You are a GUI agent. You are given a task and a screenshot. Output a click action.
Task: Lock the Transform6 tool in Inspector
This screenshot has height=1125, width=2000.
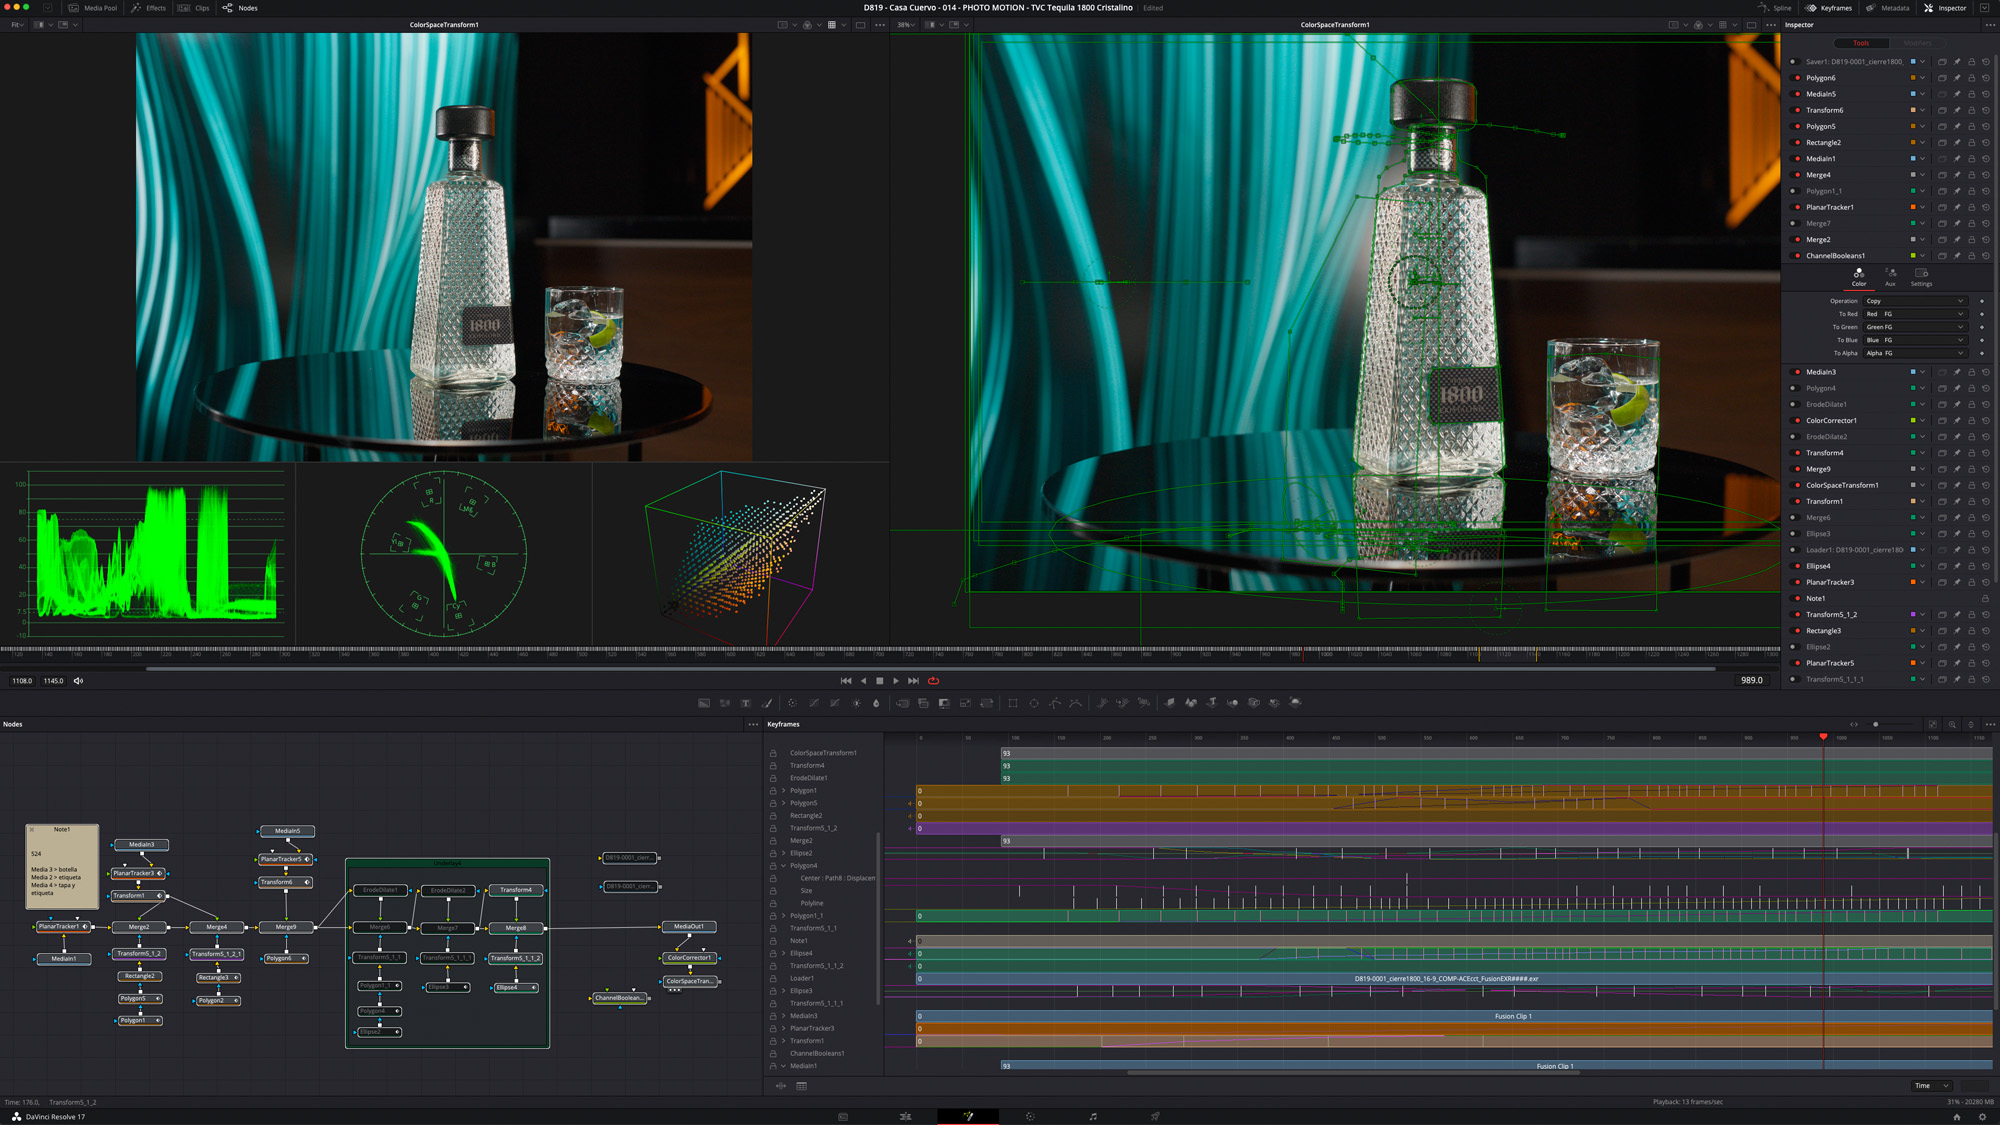point(1972,110)
